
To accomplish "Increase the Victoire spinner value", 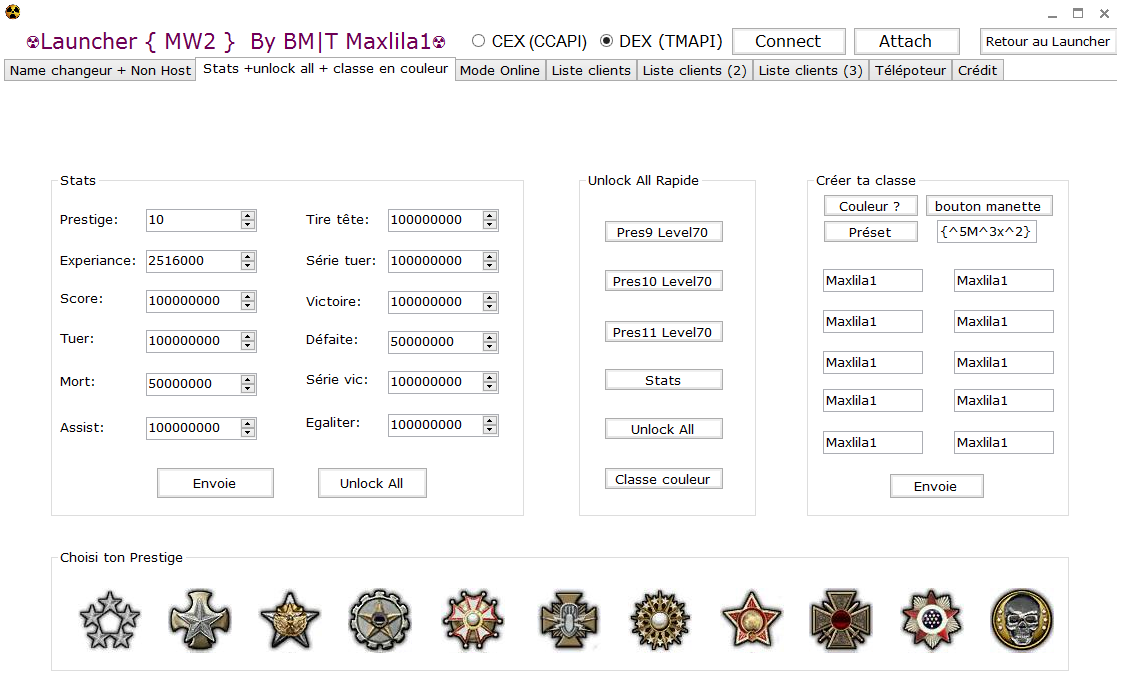I will point(489,297).
